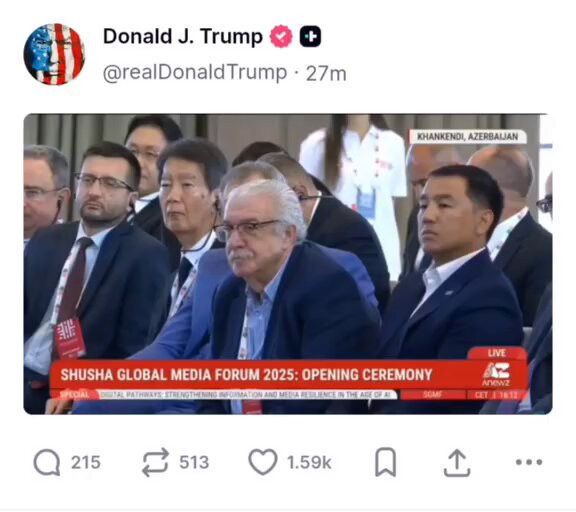Viewport: 576px width, 512px height.
Task: Click the Donald J. Trump display name
Action: (x=183, y=37)
